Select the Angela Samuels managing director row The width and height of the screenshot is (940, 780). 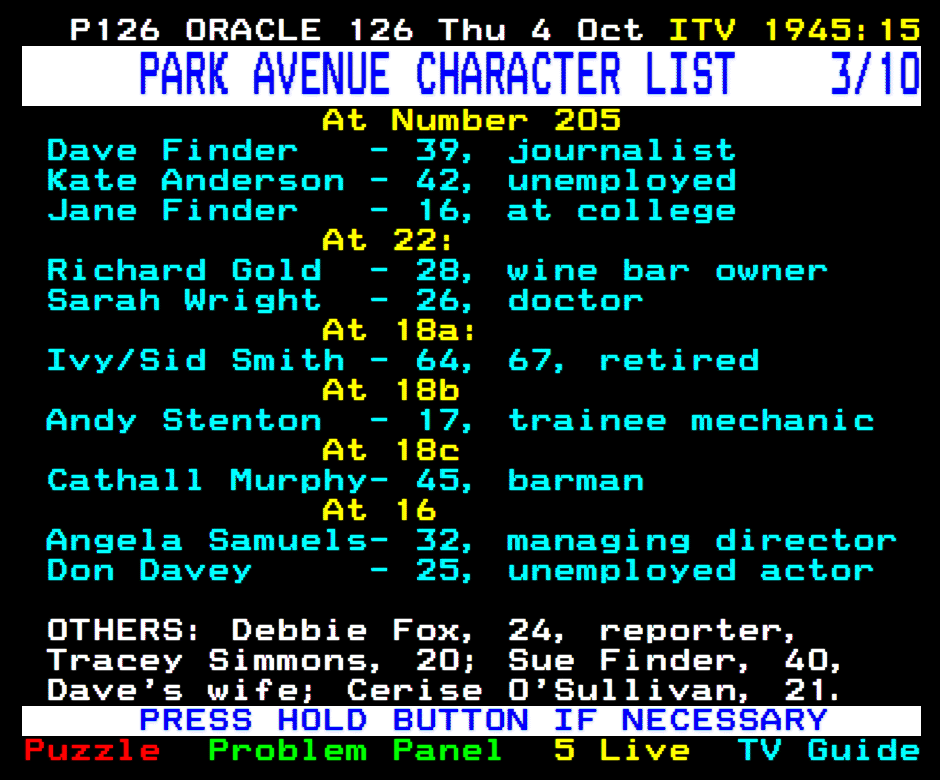point(472,540)
